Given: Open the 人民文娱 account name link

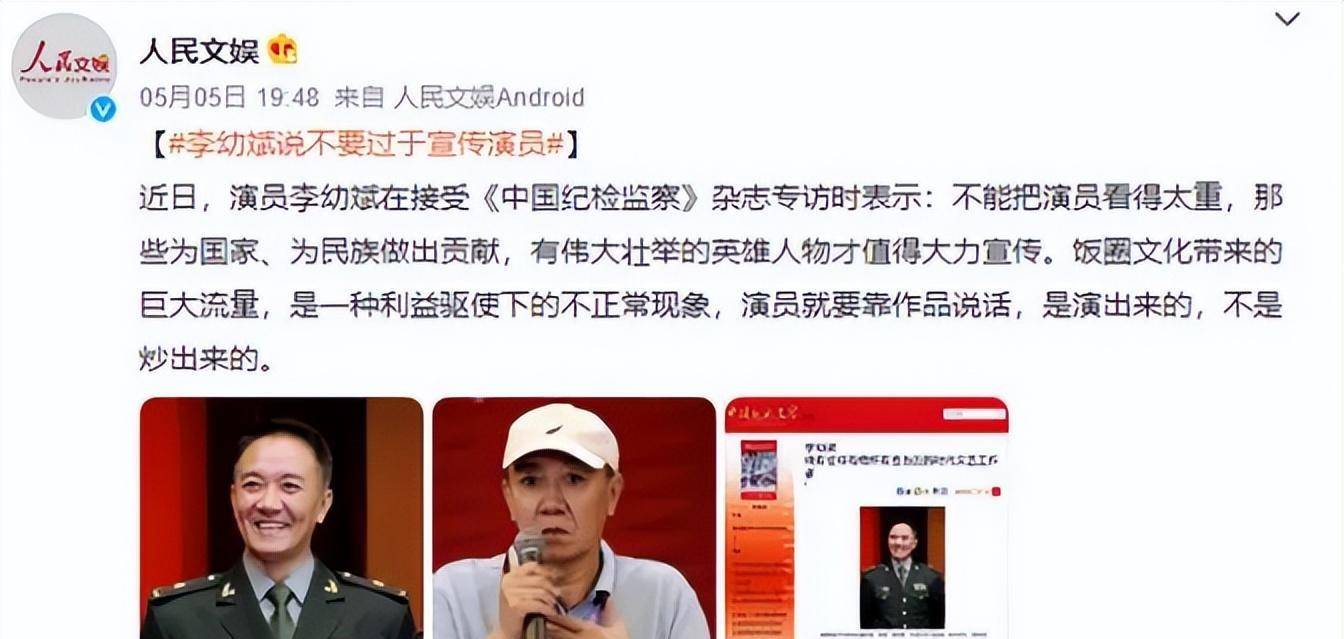Looking at the screenshot, I should (x=199, y=50).
